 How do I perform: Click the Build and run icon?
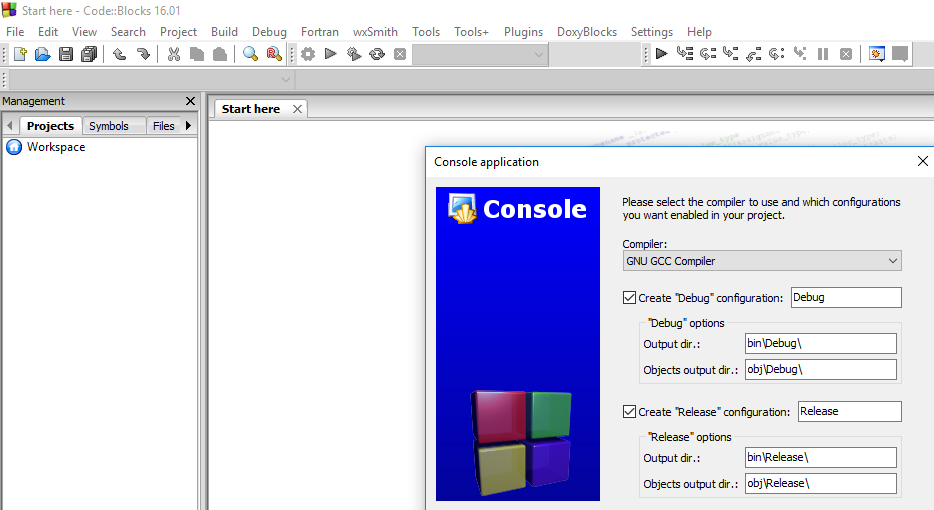(354, 54)
